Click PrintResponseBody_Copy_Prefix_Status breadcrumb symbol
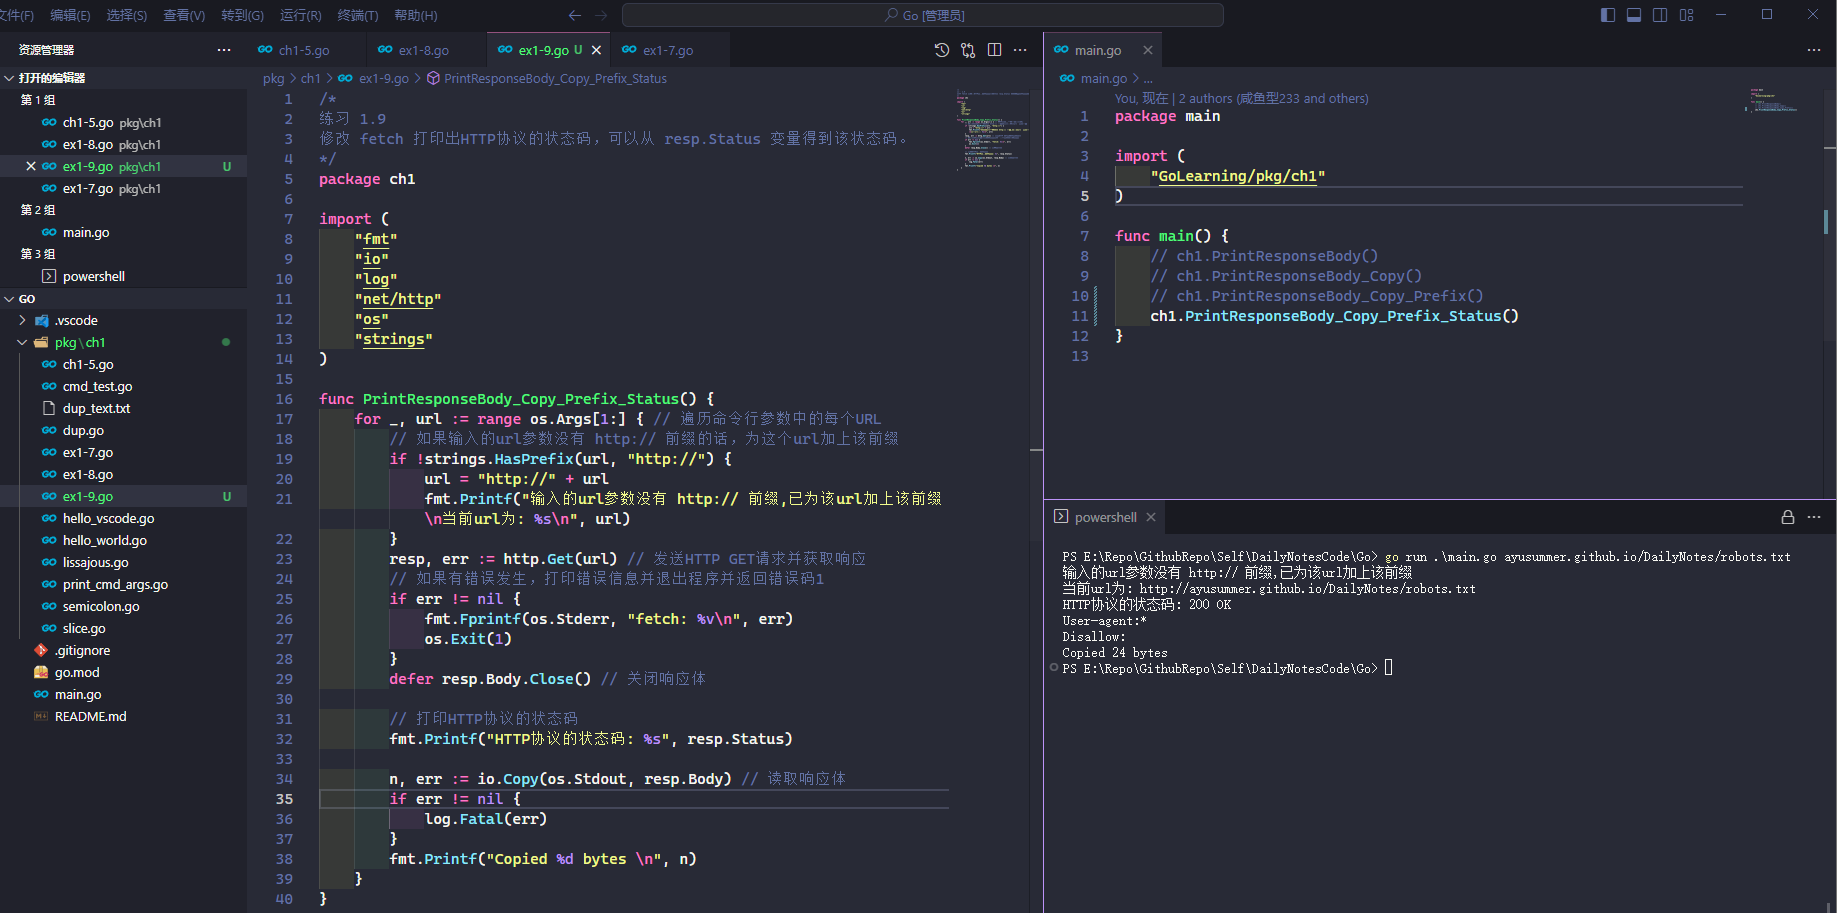The width and height of the screenshot is (1837, 913). [546, 78]
